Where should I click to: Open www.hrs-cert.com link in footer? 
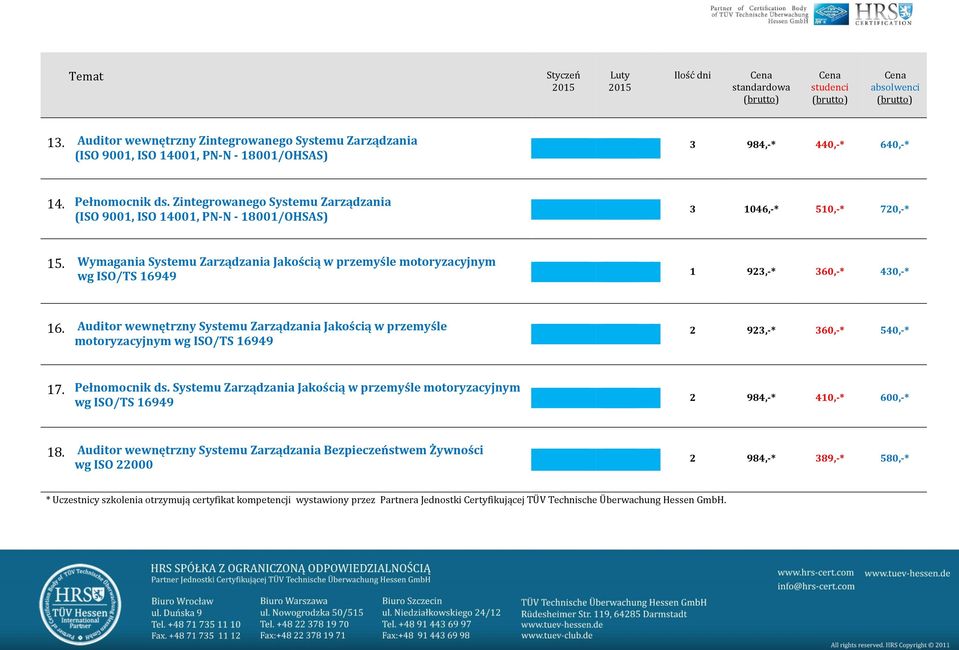click(815, 572)
